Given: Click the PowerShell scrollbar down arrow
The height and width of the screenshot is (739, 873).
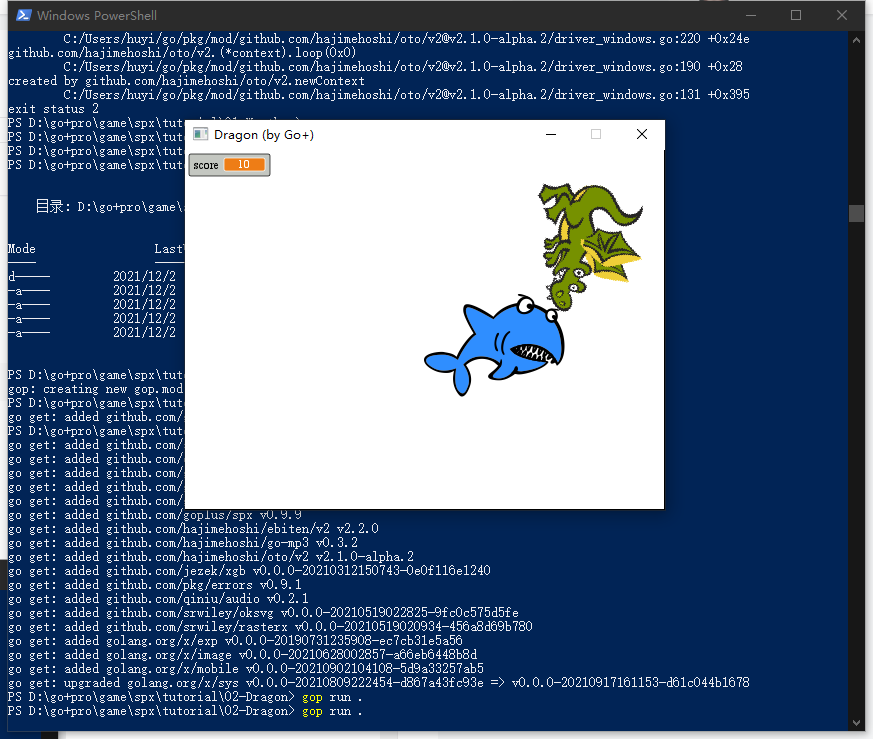Looking at the screenshot, I should click(x=856, y=723).
